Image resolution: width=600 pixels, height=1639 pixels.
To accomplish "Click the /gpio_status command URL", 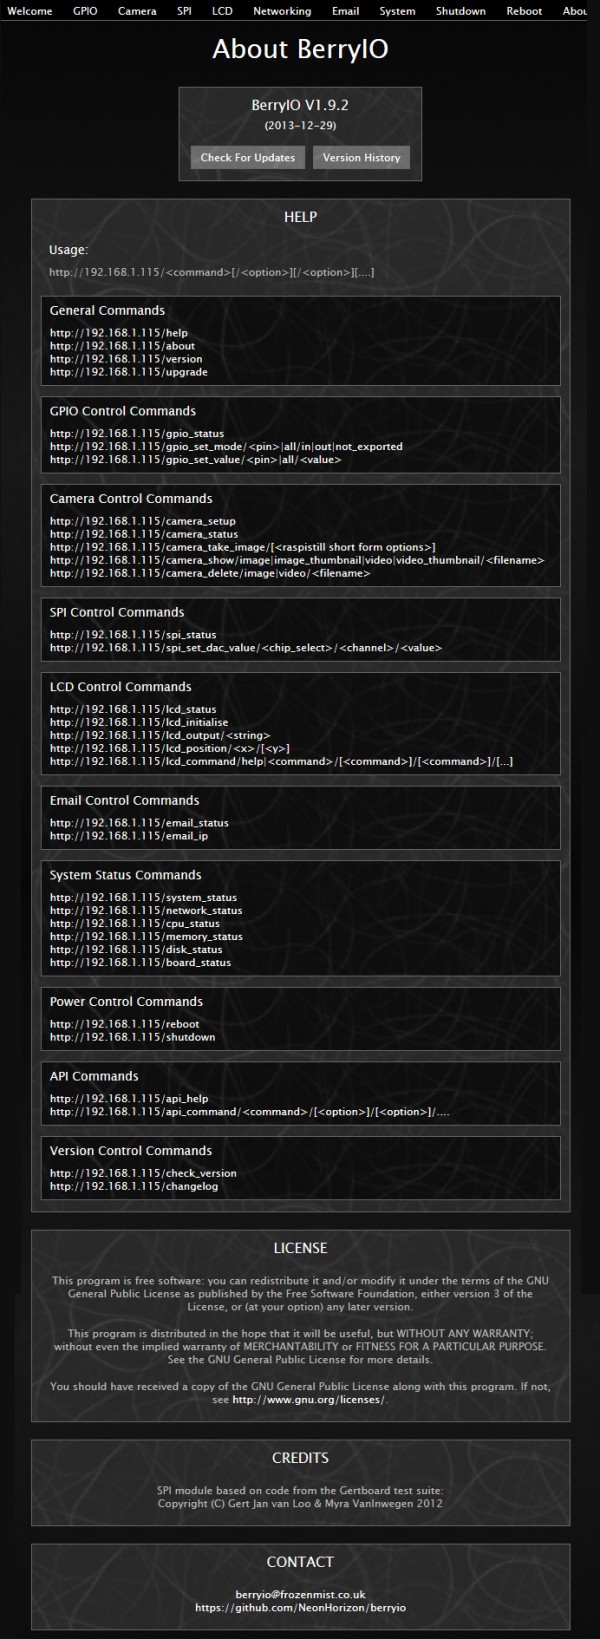I will pos(137,434).
